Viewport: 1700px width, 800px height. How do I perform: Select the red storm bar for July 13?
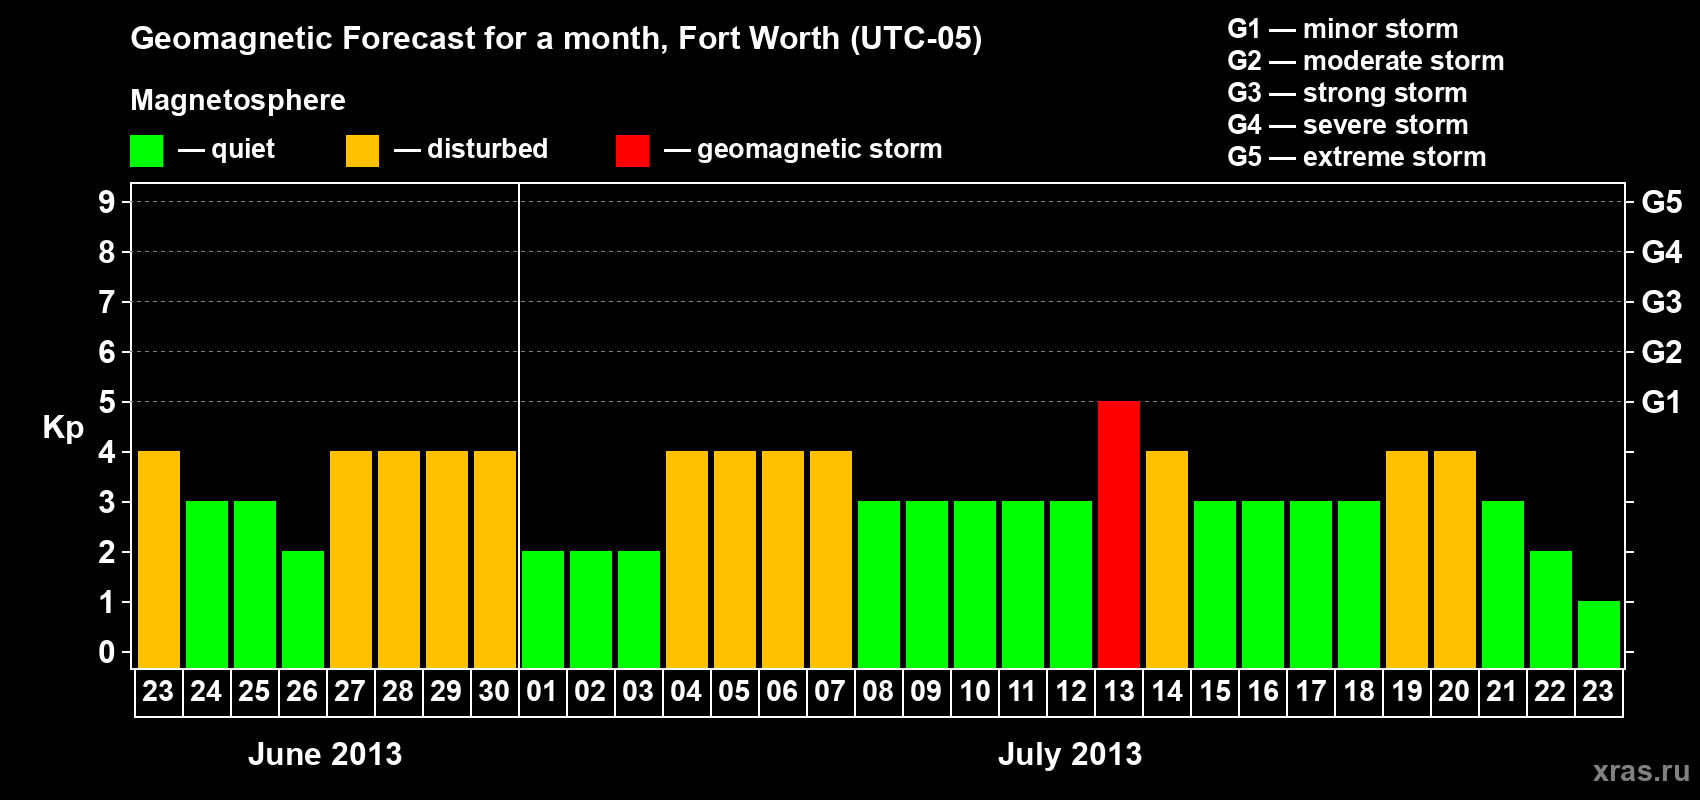tap(1119, 534)
